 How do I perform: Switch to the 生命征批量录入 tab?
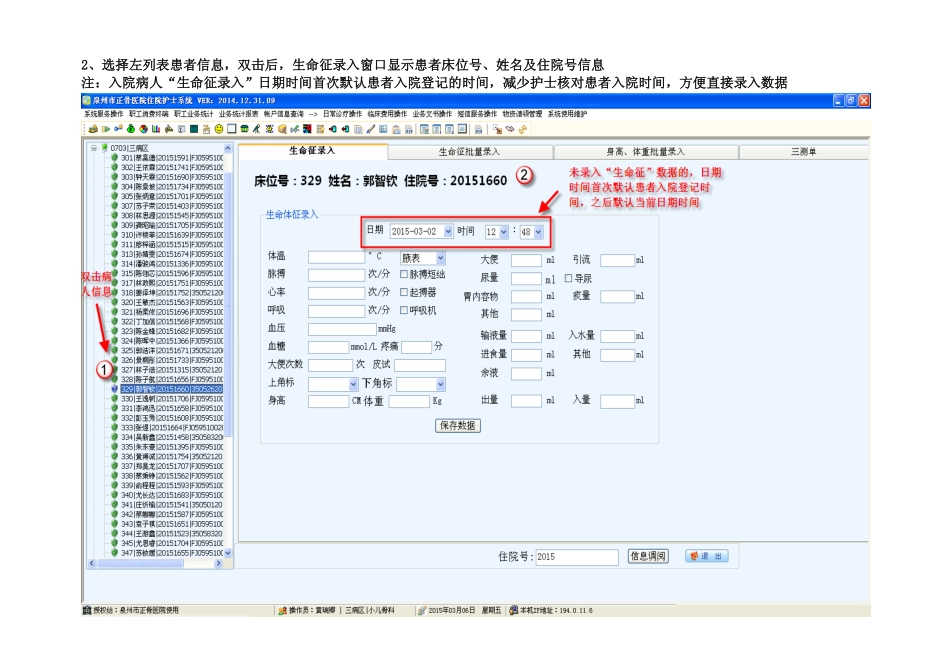(x=470, y=151)
